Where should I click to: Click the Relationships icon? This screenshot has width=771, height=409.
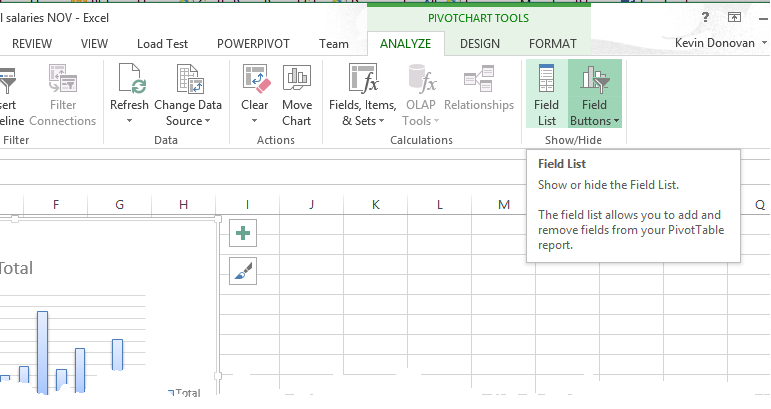[x=478, y=79]
